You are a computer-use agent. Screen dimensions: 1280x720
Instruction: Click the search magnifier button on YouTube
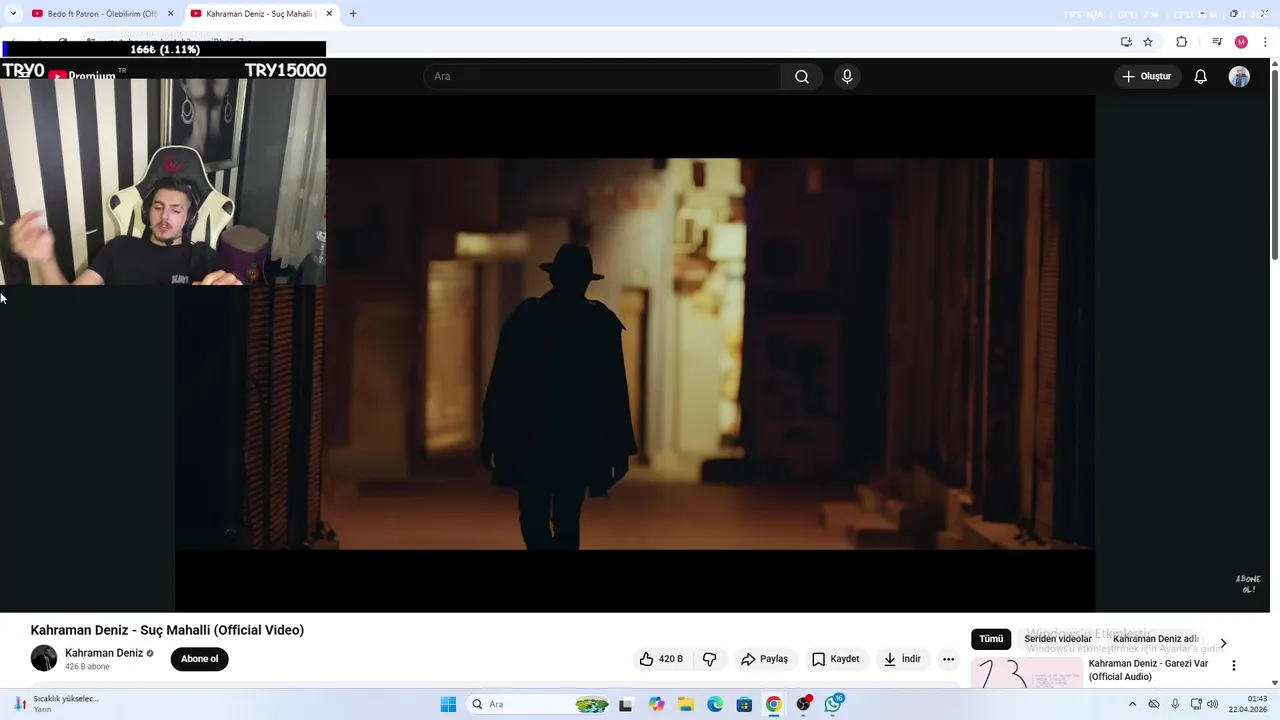click(x=802, y=77)
